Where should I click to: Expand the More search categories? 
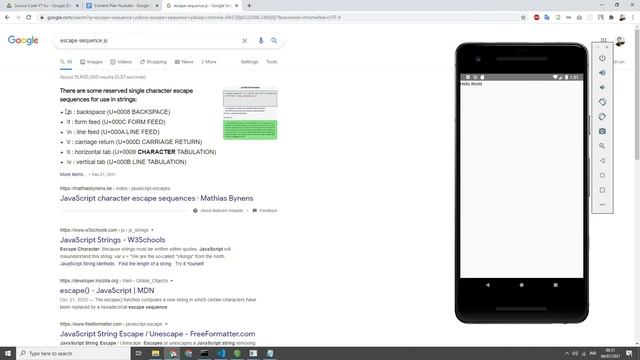(x=209, y=62)
